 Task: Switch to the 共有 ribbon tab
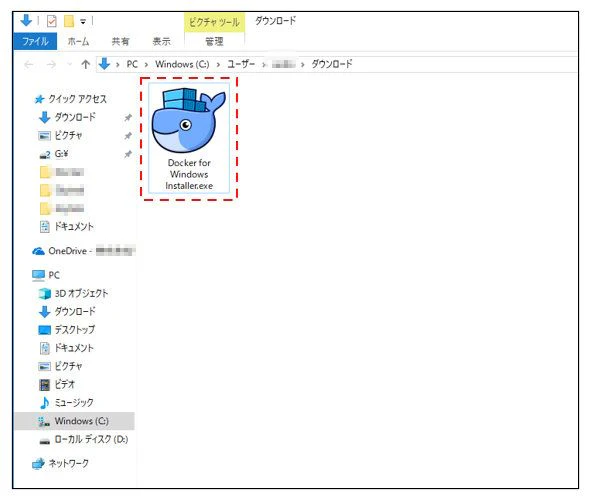pyautogui.click(x=120, y=41)
